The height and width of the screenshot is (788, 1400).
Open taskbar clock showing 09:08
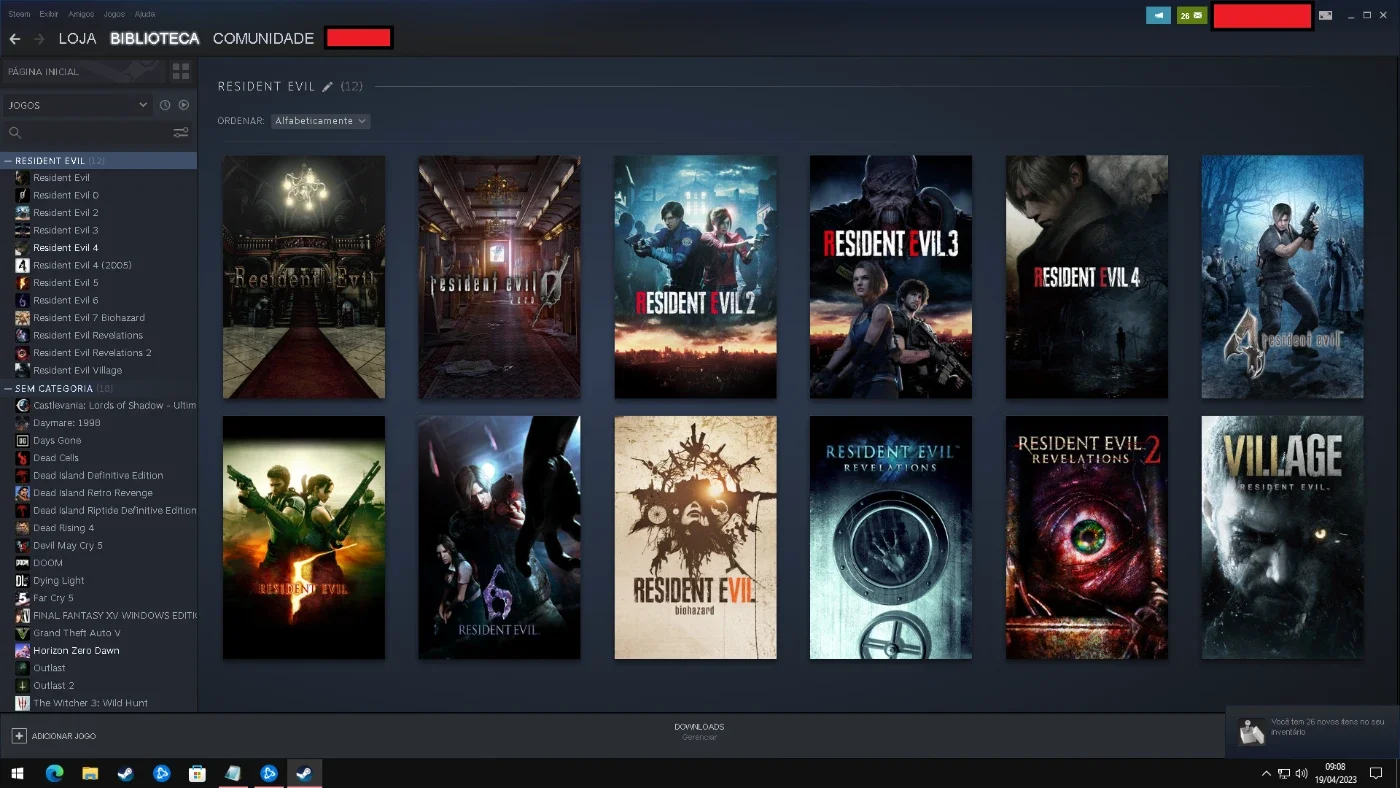pos(1335,773)
